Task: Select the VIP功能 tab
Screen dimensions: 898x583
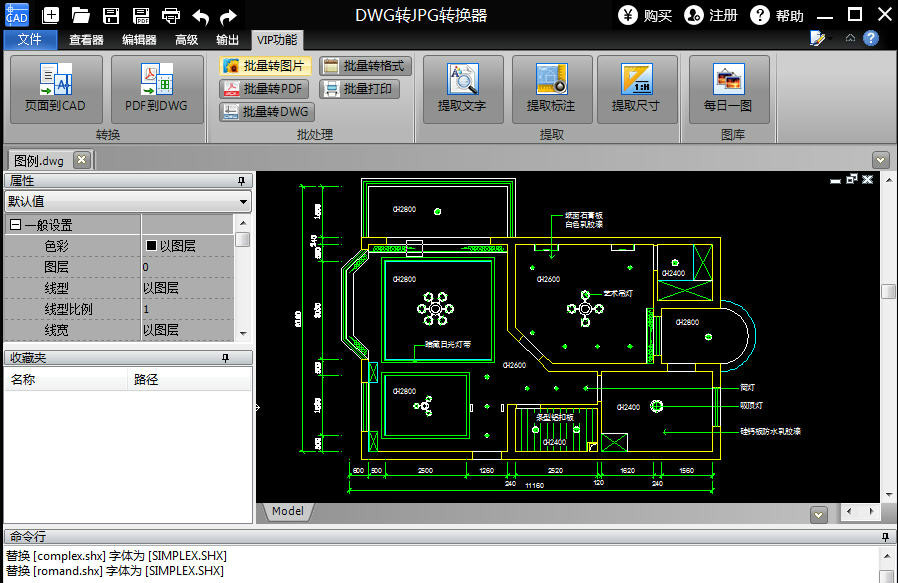Action: pyautogui.click(x=277, y=40)
